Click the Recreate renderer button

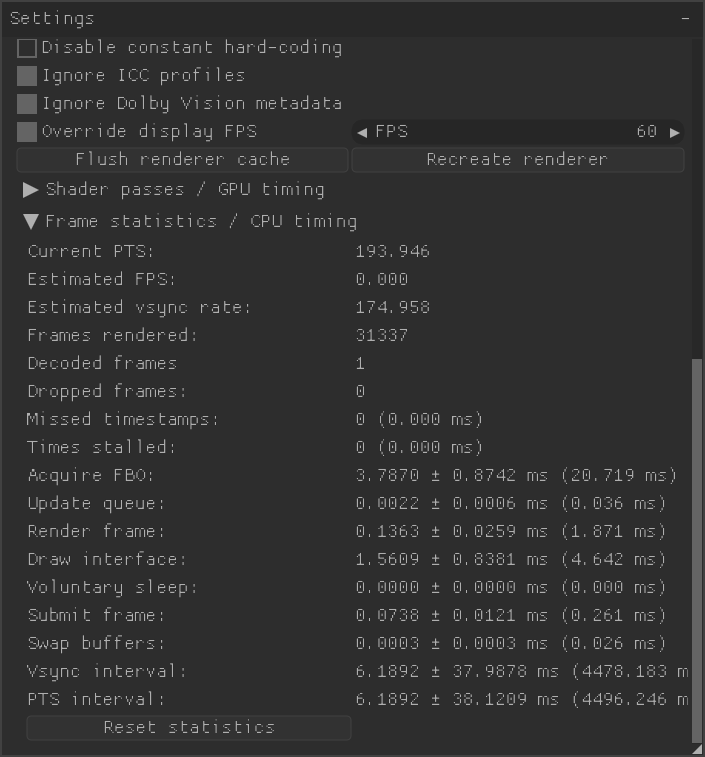(x=518, y=160)
